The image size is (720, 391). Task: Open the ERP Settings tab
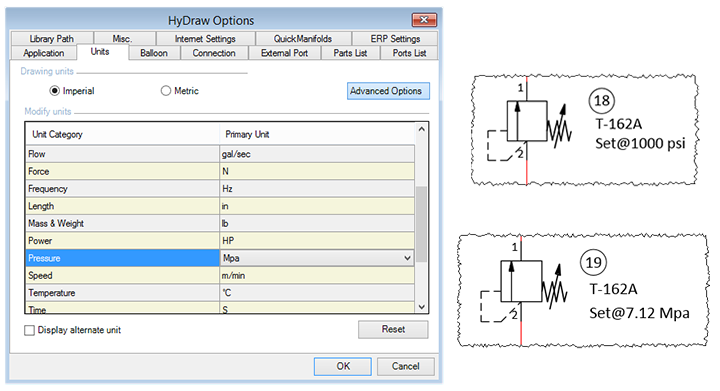click(395, 39)
